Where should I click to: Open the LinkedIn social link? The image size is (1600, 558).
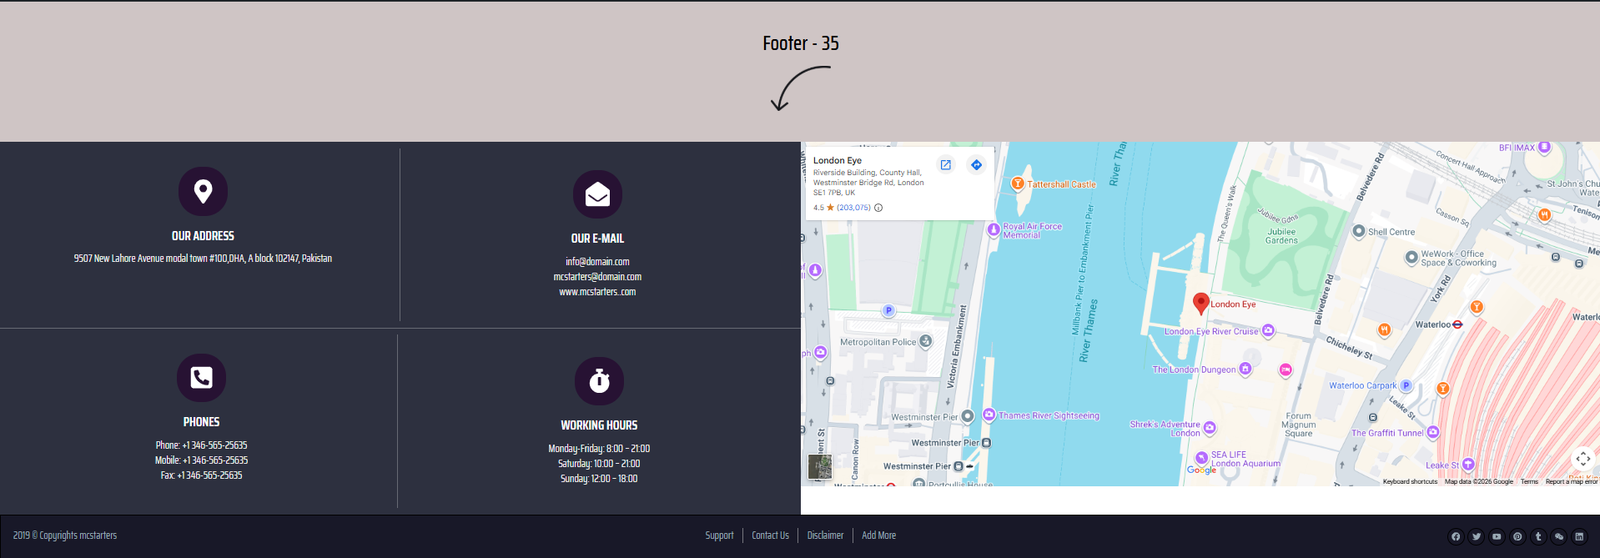[x=1579, y=537]
